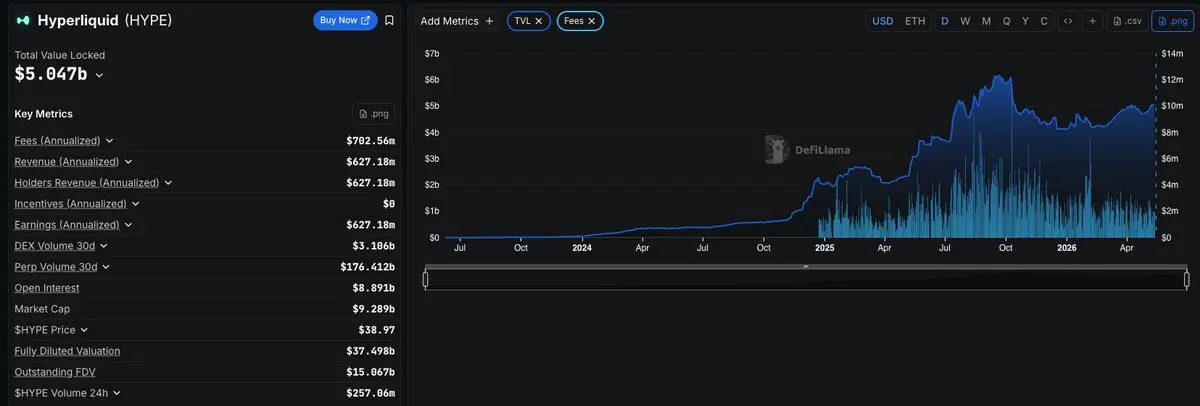The image size is (1200, 406).
Task: Download chart image as .png
Action: click(x=1172, y=21)
